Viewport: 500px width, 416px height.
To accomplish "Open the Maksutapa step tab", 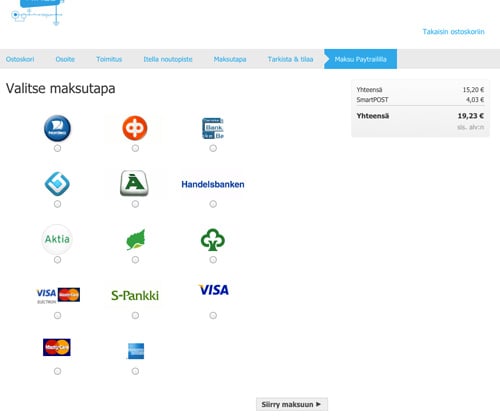I will point(230,59).
